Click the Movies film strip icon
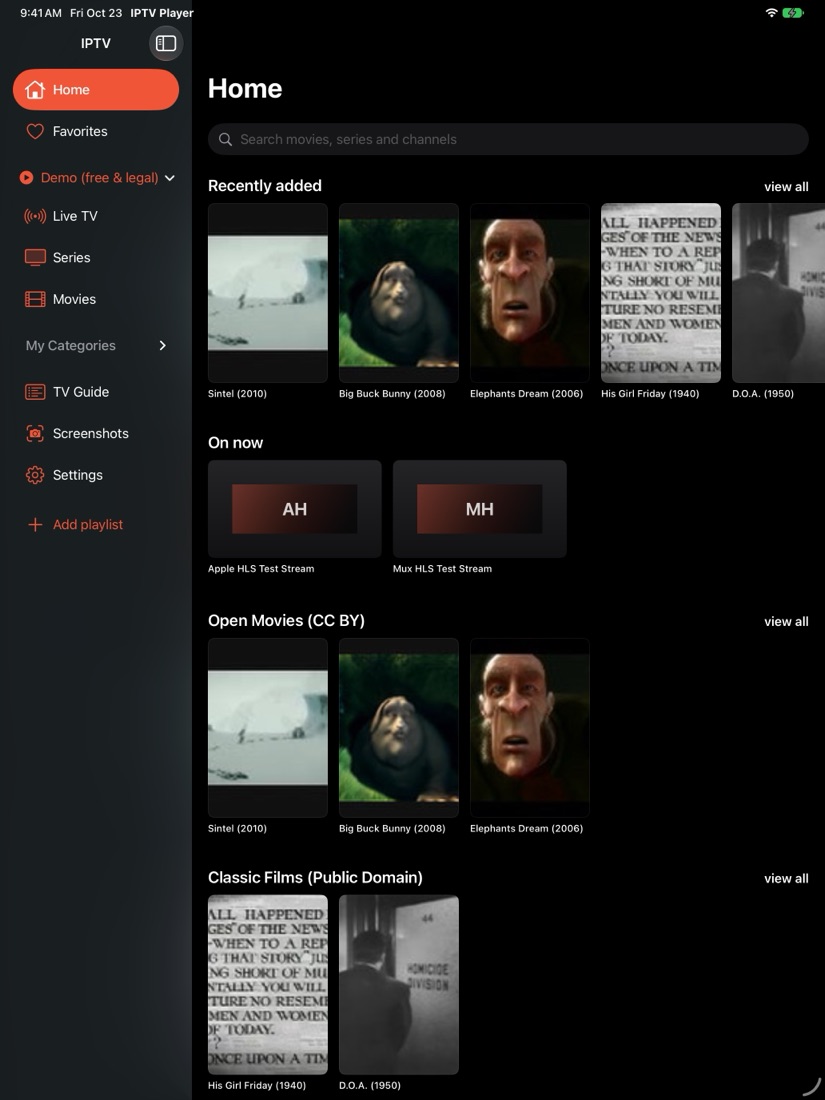This screenshot has width=825, height=1100. (34, 299)
